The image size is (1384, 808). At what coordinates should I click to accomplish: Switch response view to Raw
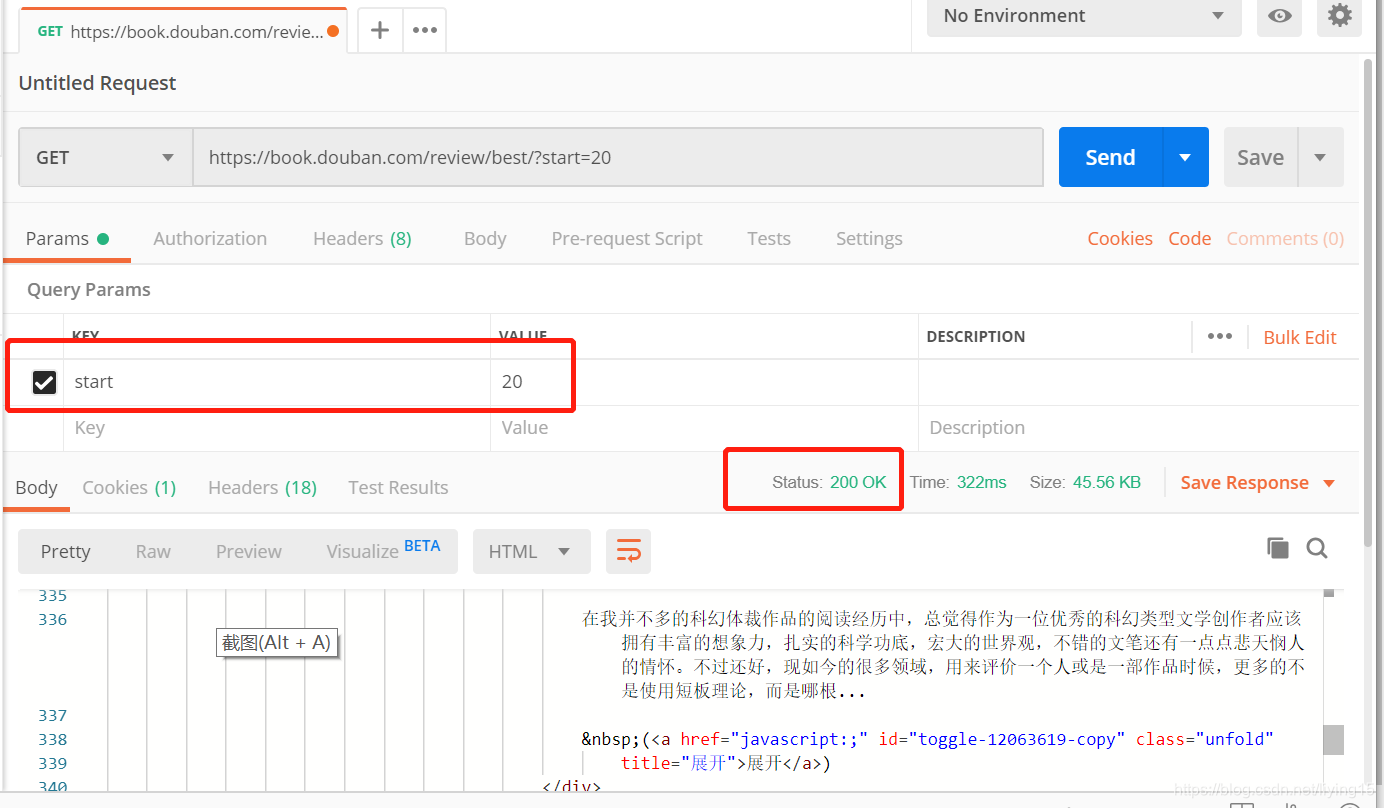(153, 551)
